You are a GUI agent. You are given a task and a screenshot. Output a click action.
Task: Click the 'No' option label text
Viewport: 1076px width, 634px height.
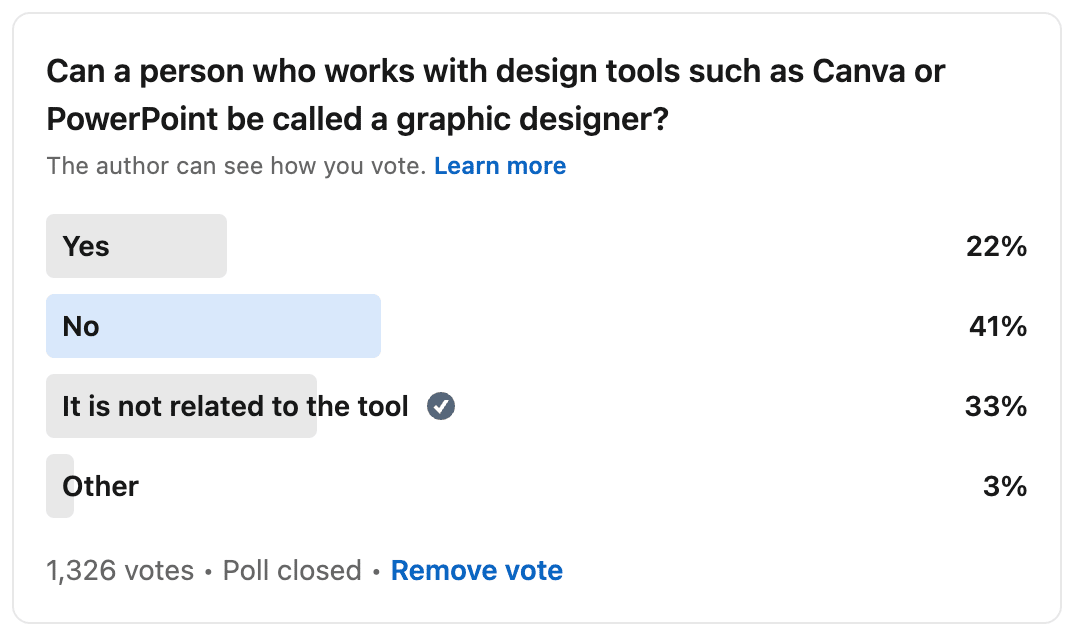pos(81,326)
